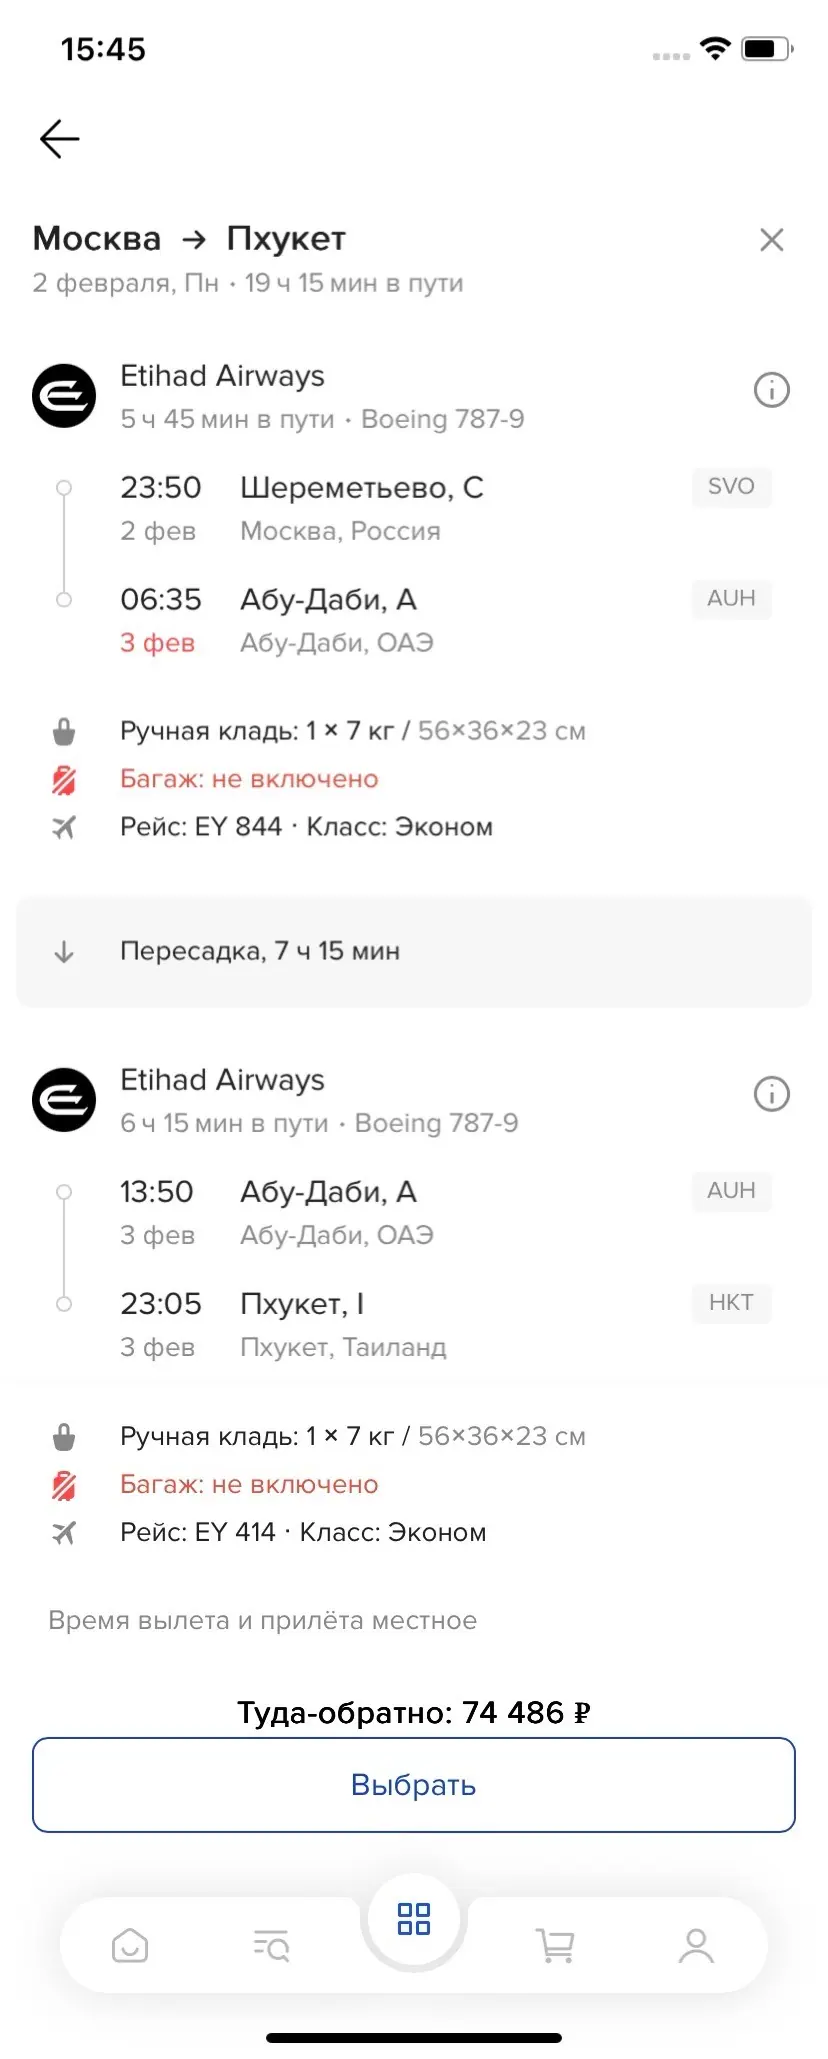Open the search list tab
Image resolution: width=828 pixels, height=2059 pixels.
coord(271,1946)
